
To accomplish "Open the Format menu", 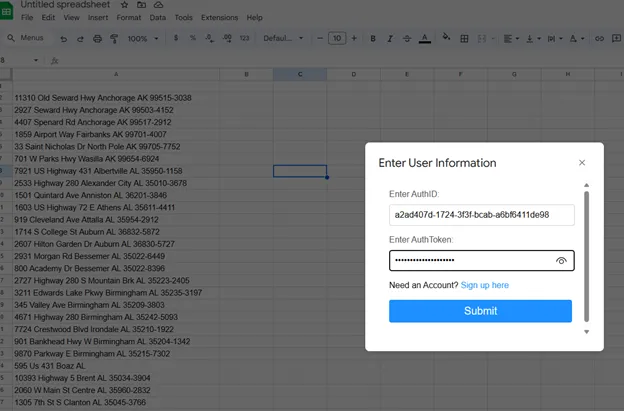I will click(128, 18).
